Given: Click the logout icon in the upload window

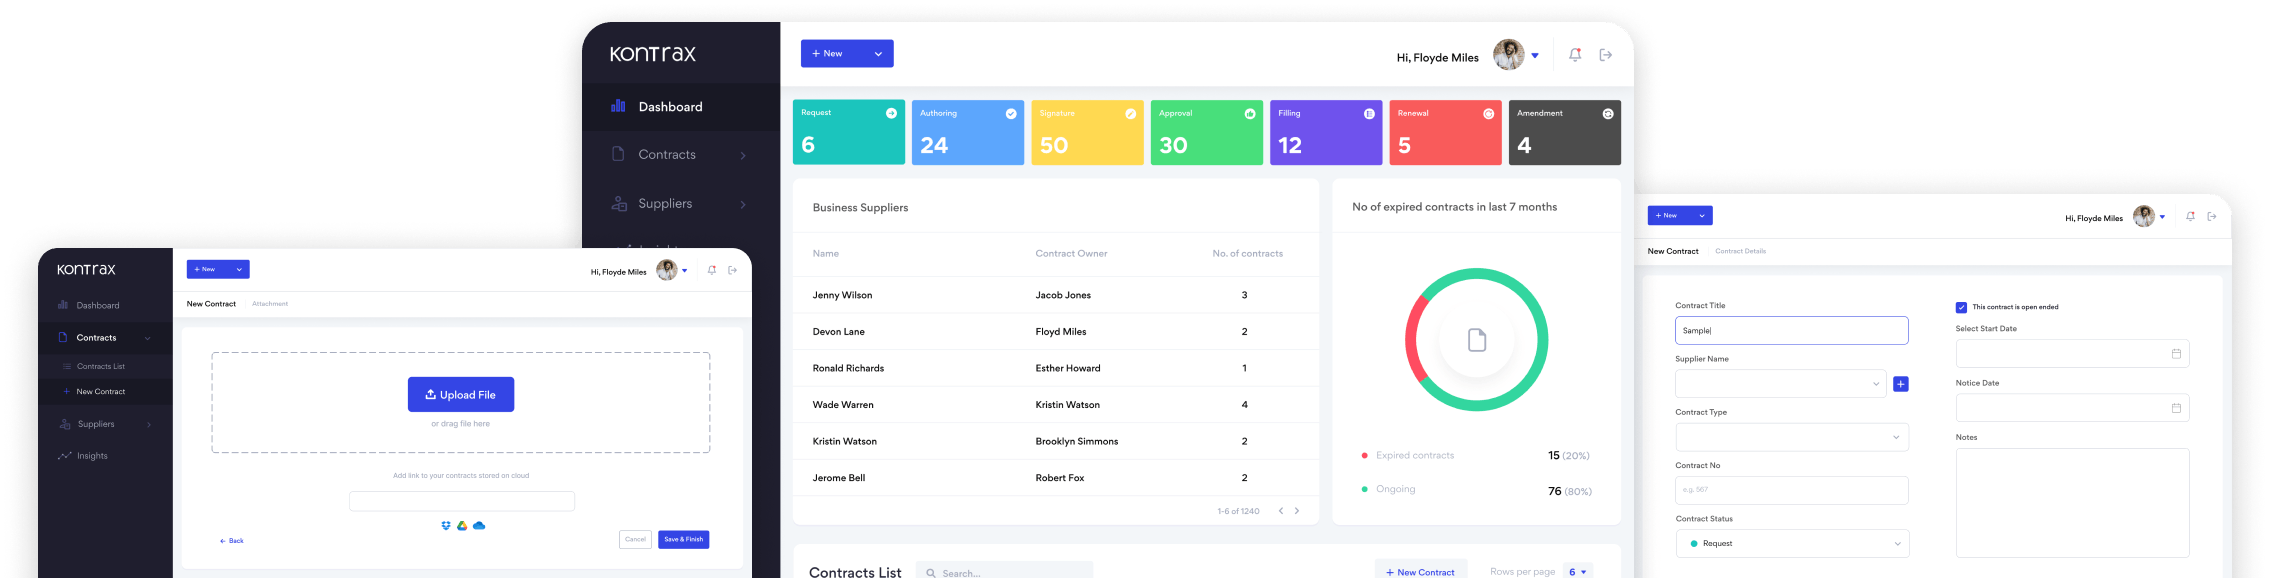Looking at the screenshot, I should 733,270.
